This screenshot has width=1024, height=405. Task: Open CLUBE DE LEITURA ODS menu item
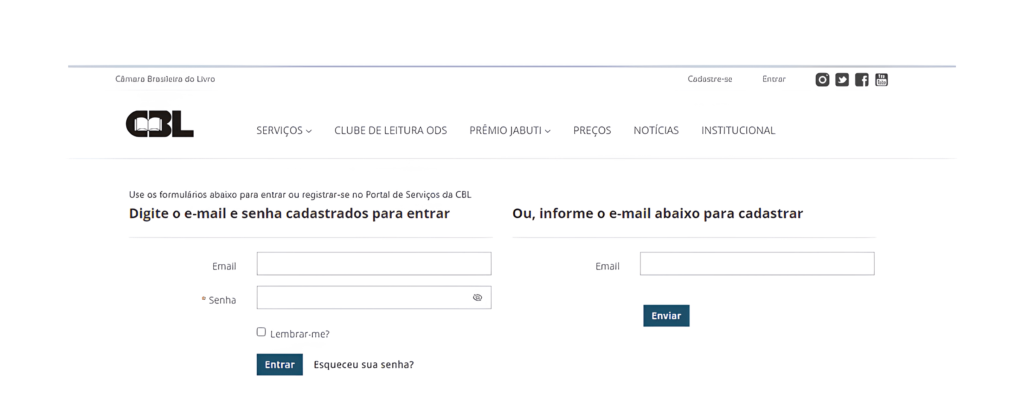(391, 131)
